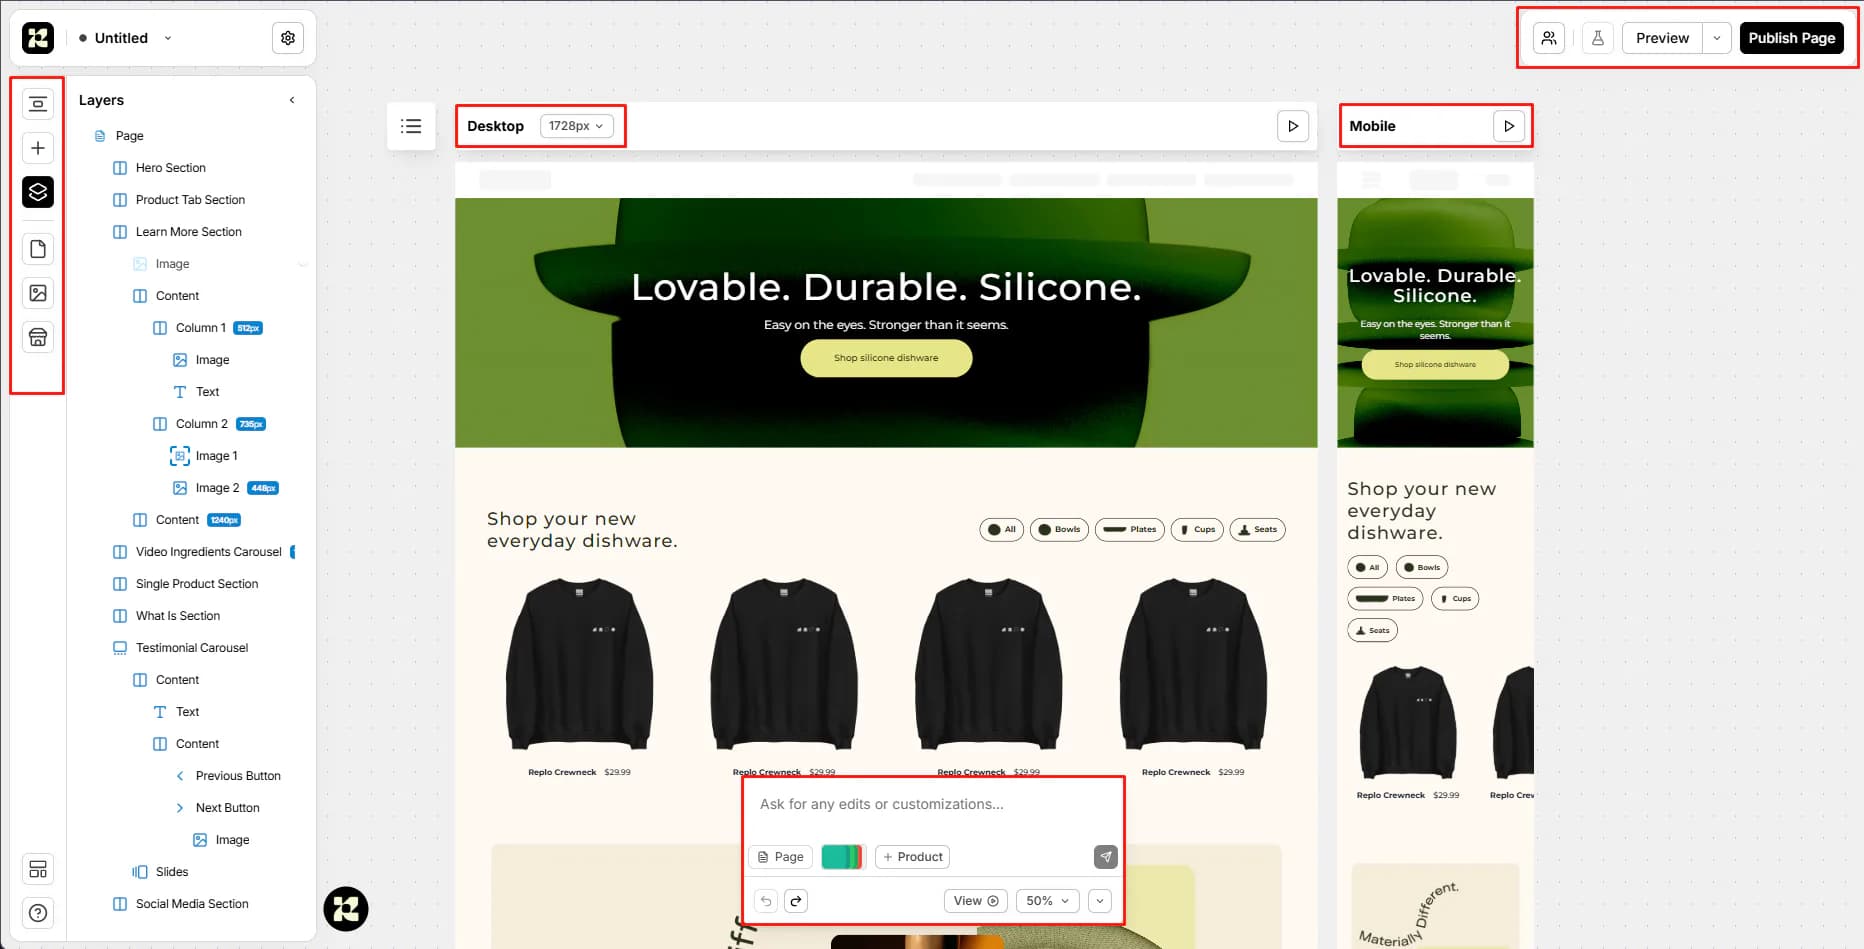Viewport: 1864px width, 949px height.
Task: Select the Previous Button layer
Action: click(x=238, y=776)
